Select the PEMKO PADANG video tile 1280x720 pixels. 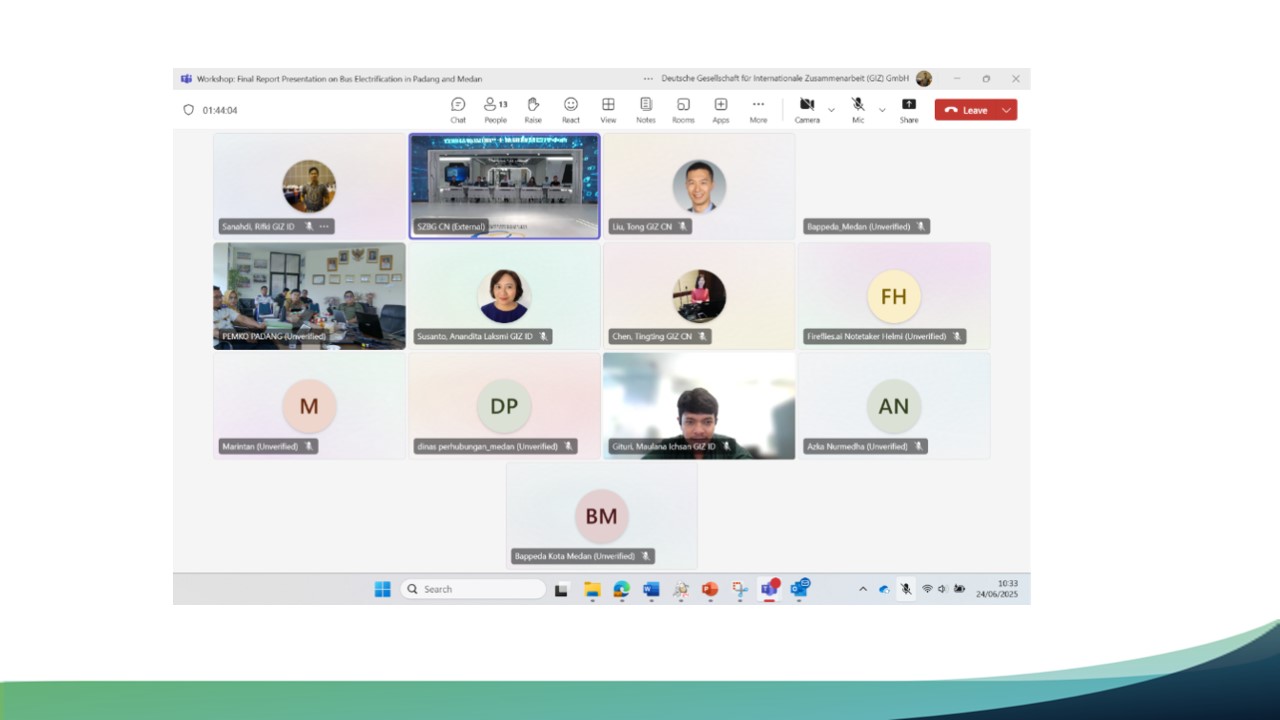coord(309,296)
